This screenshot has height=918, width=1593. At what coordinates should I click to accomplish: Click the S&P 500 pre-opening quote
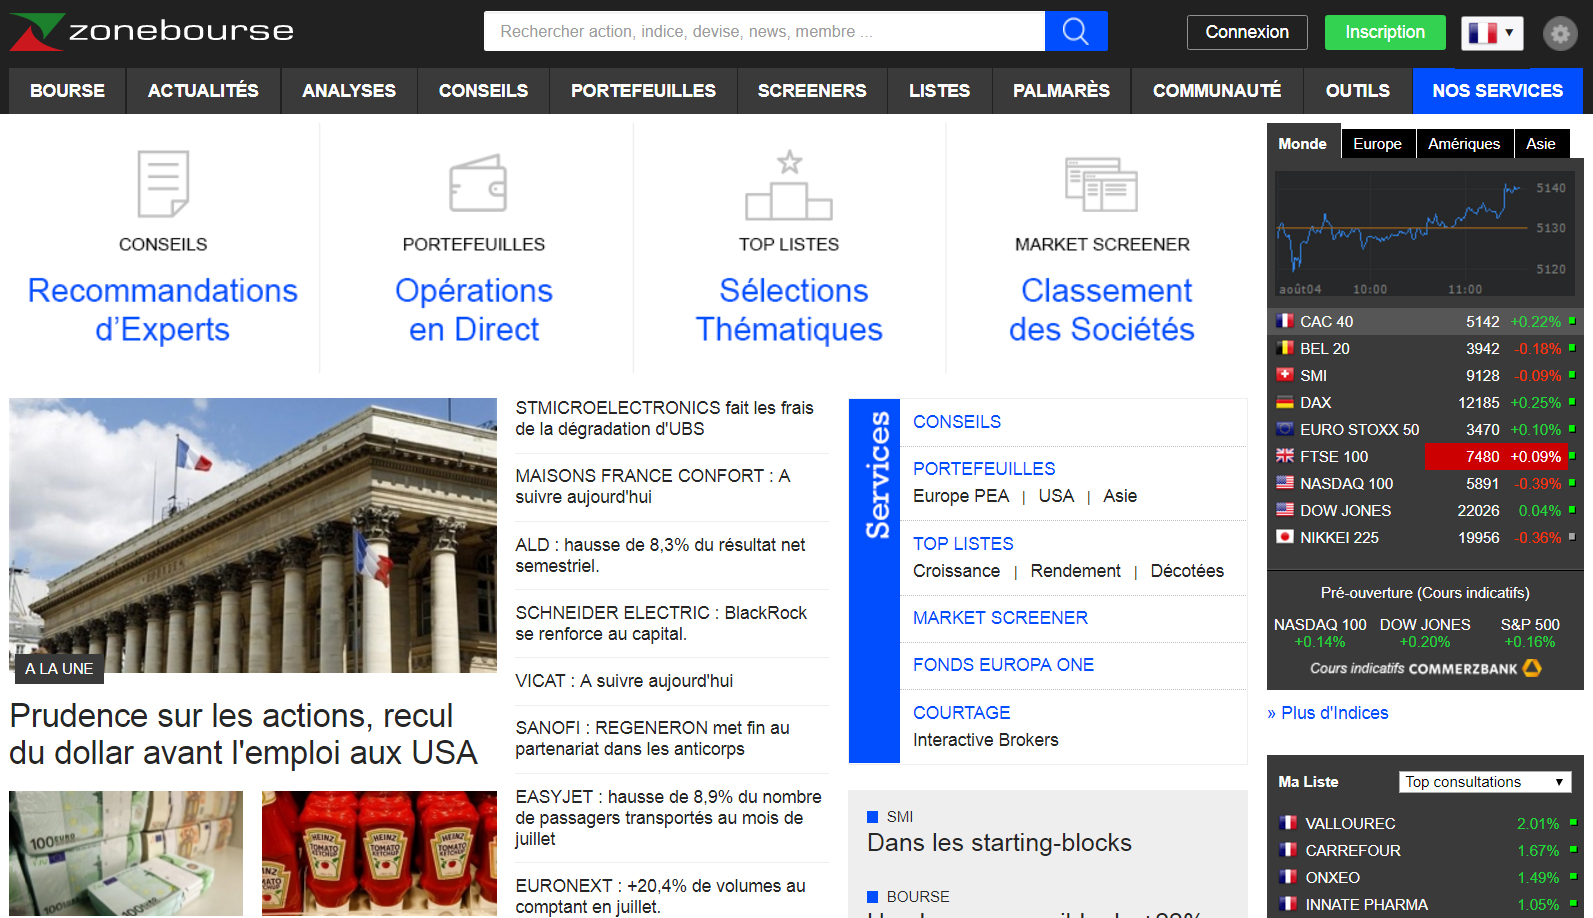click(1530, 633)
